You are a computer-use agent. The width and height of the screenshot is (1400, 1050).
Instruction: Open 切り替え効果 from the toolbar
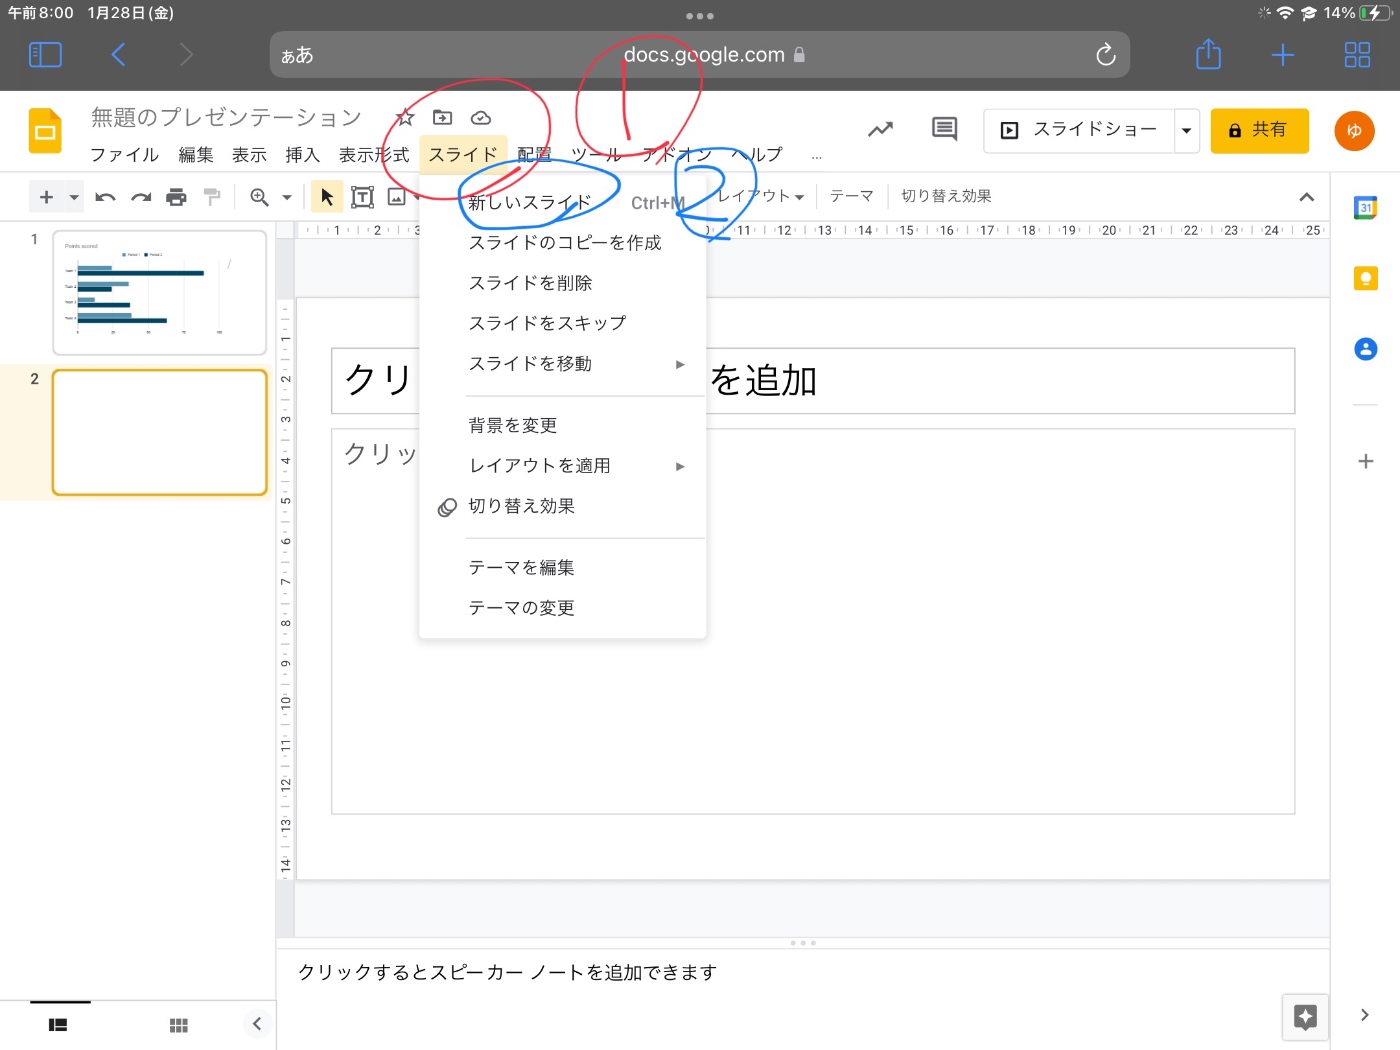pyautogui.click(x=946, y=196)
